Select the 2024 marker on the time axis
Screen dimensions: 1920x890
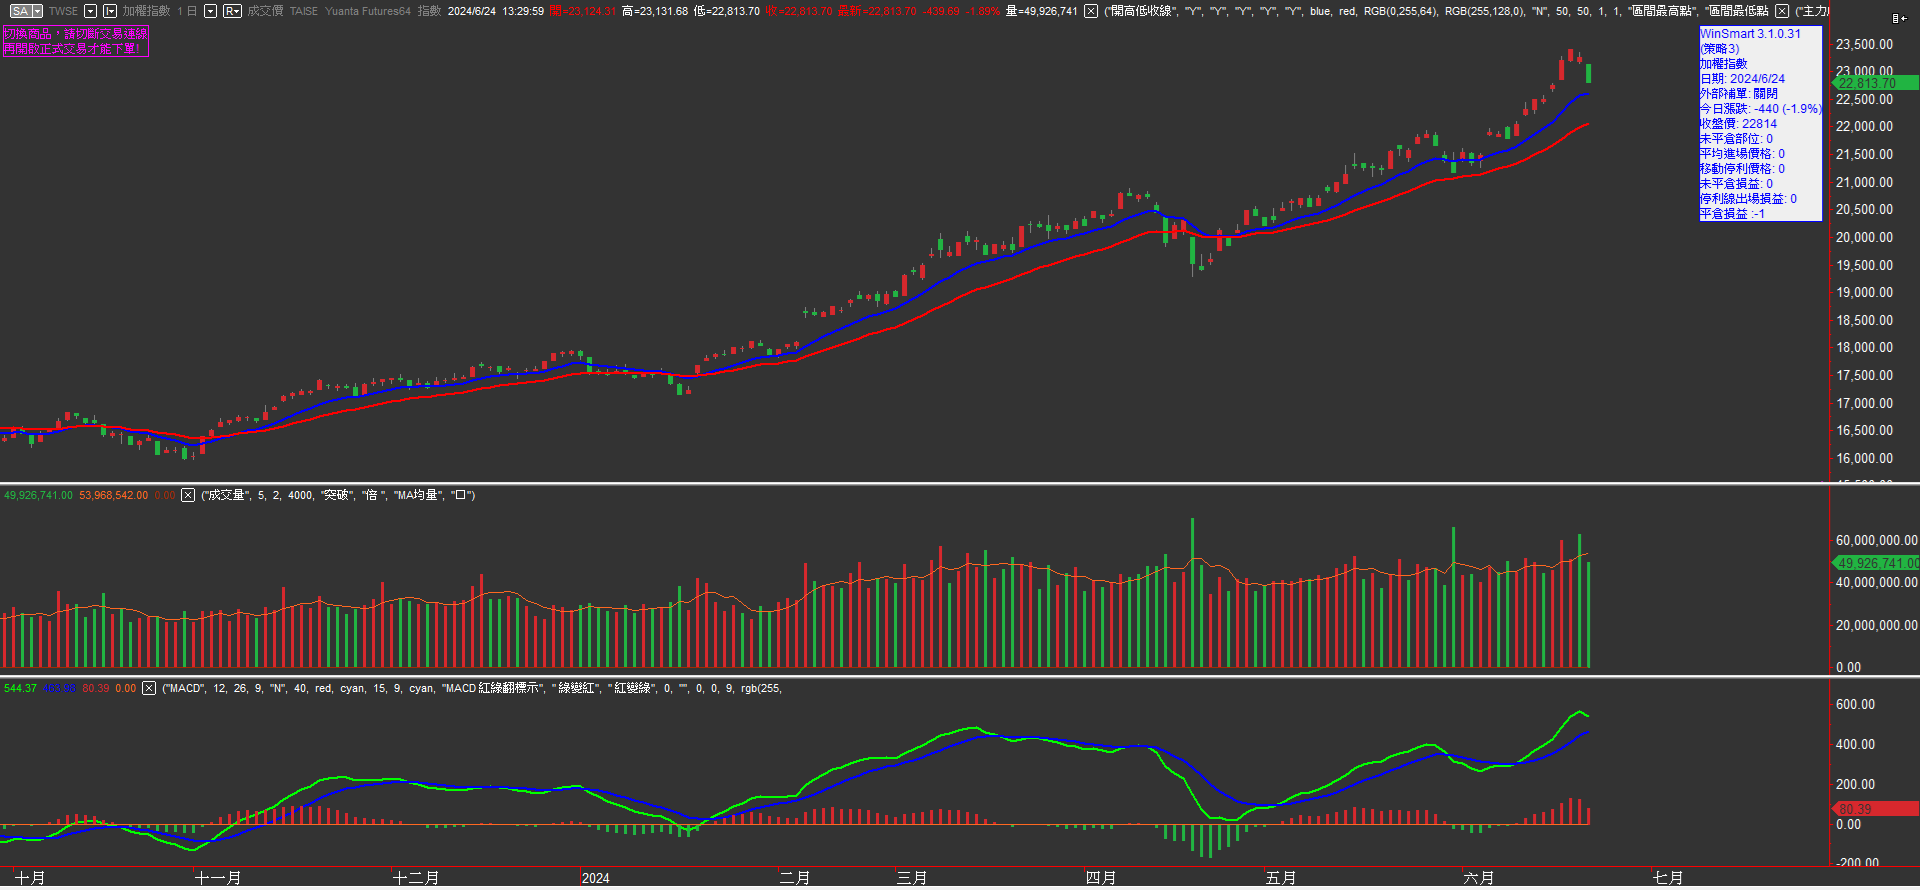(x=596, y=878)
